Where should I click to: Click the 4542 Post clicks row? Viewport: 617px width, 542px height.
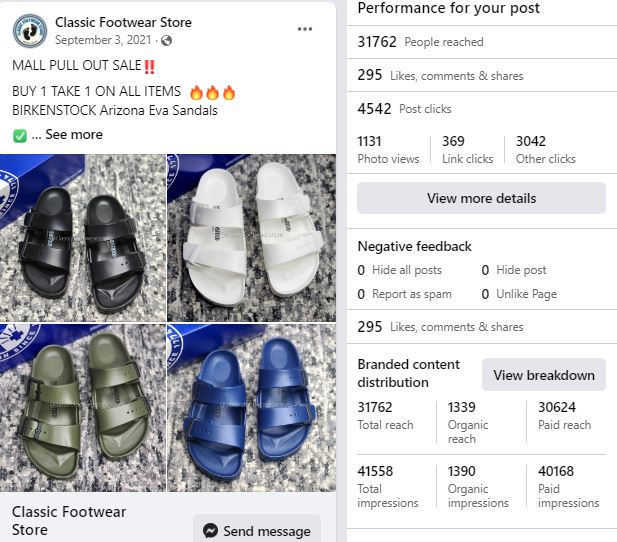pyautogui.click(x=404, y=109)
